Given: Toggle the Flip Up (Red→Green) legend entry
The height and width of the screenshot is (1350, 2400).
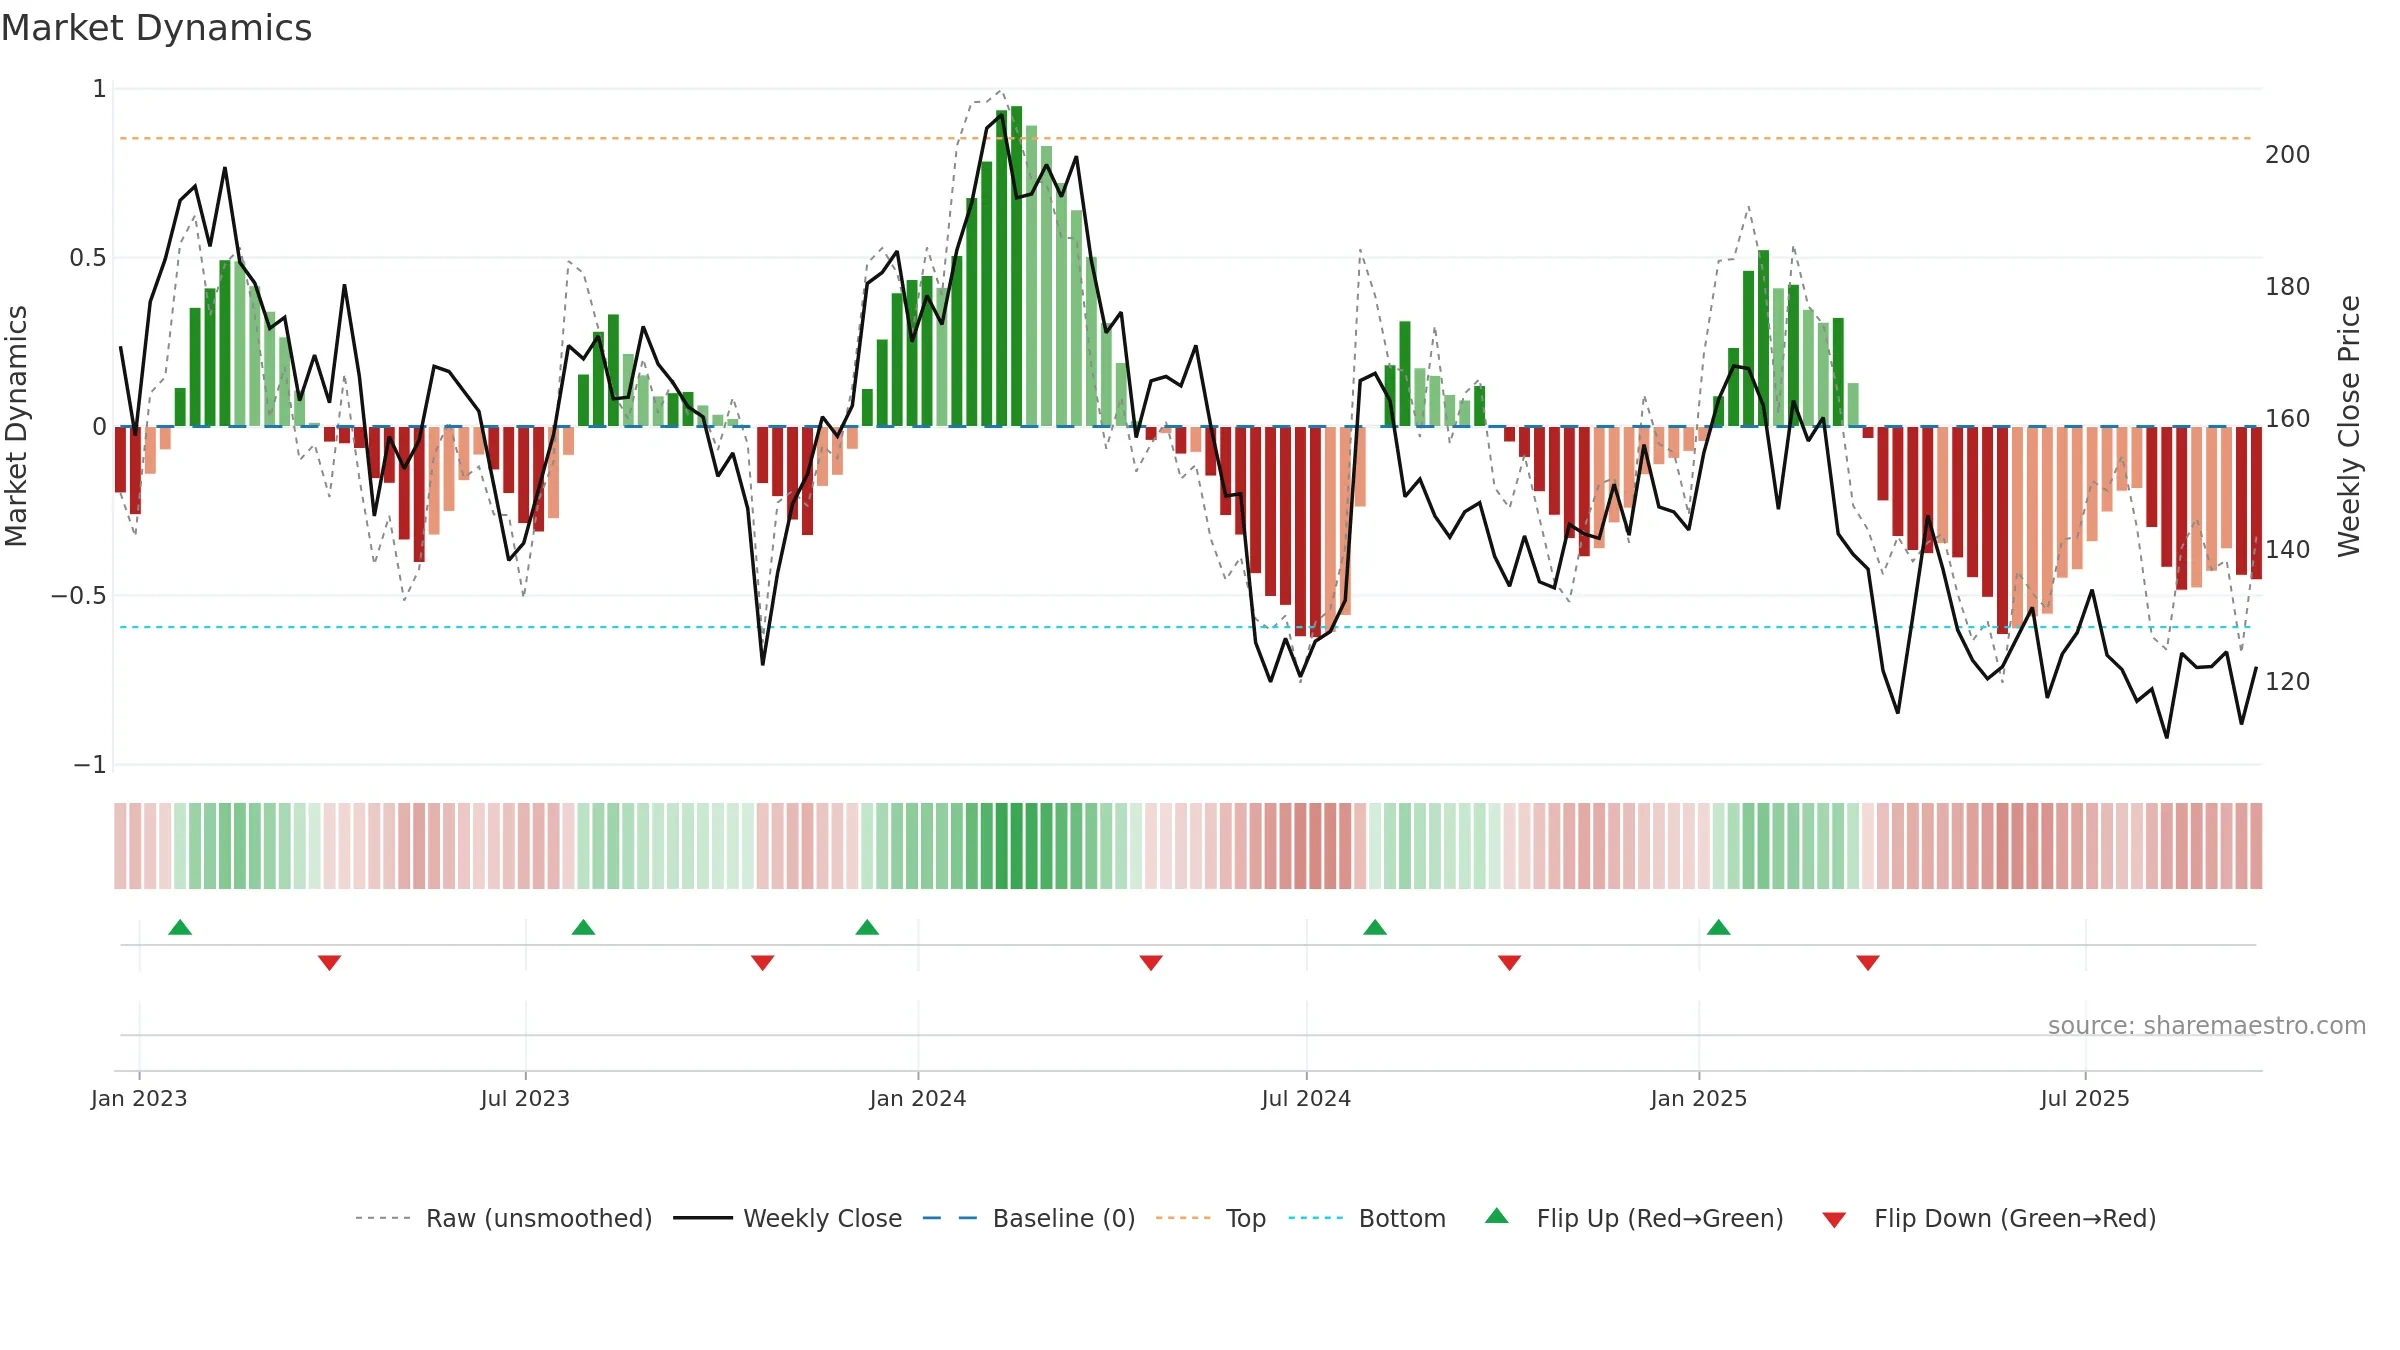Looking at the screenshot, I should click(1634, 1218).
